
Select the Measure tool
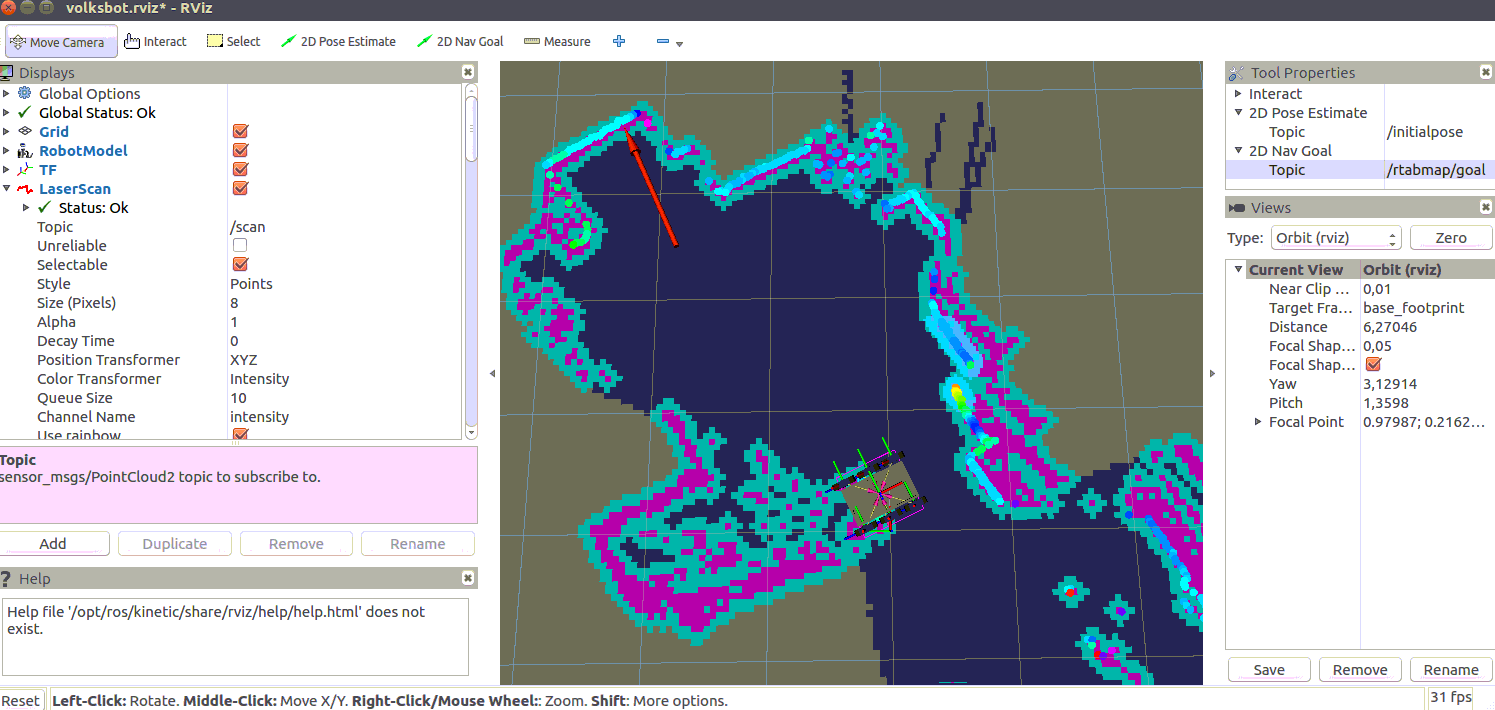557,42
